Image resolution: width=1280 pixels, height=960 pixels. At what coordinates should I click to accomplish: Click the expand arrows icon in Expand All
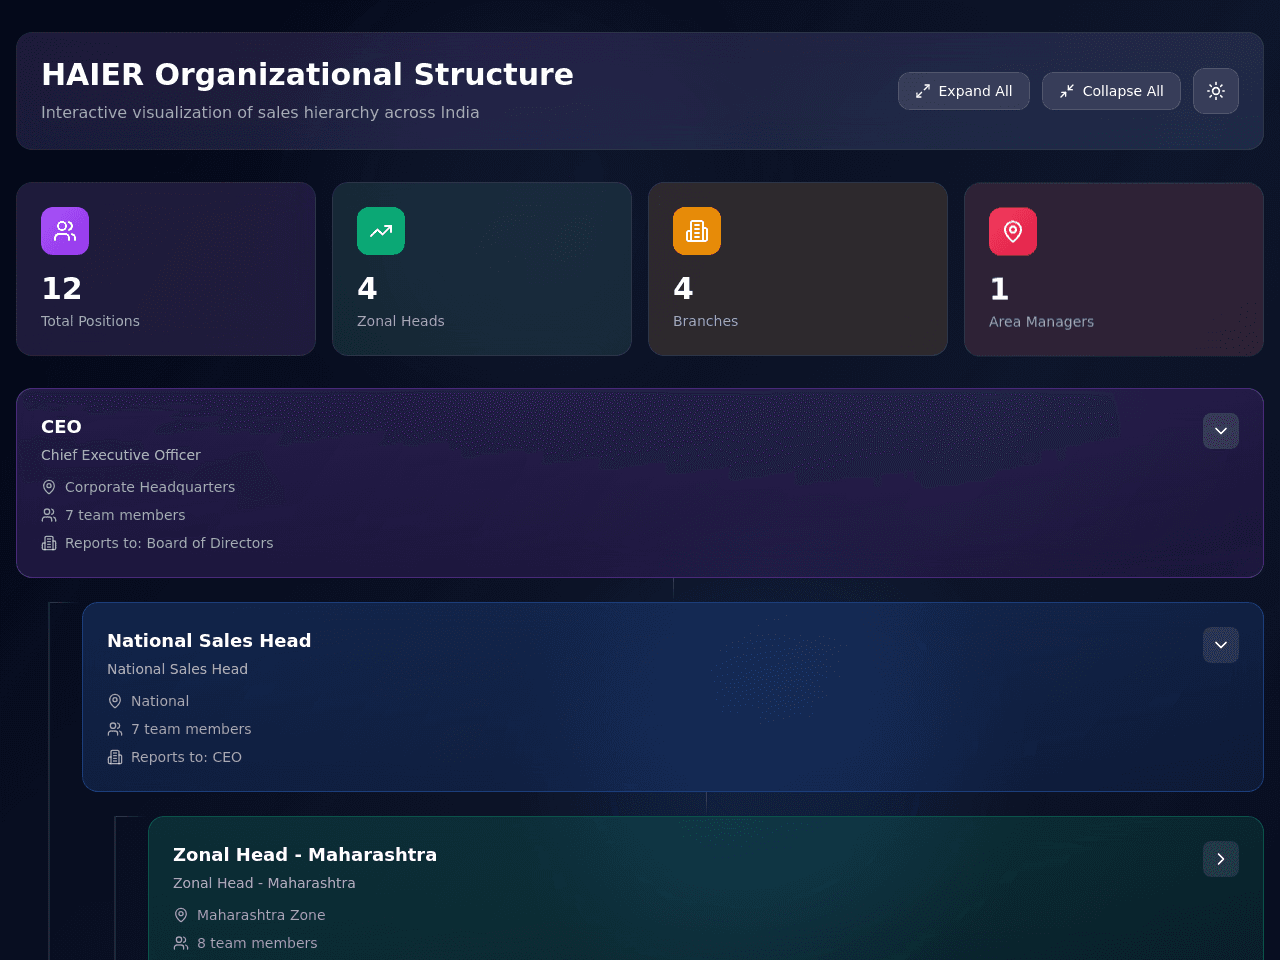(x=923, y=91)
